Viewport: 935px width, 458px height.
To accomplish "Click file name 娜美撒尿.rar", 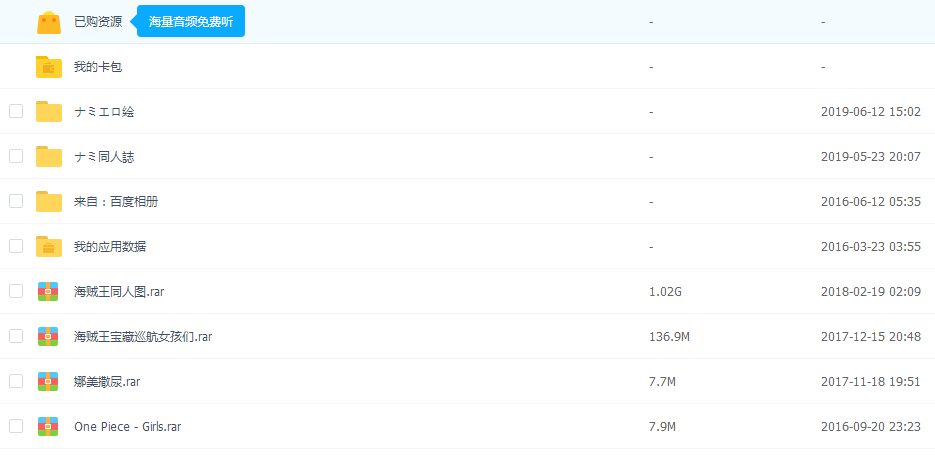I will click(107, 382).
